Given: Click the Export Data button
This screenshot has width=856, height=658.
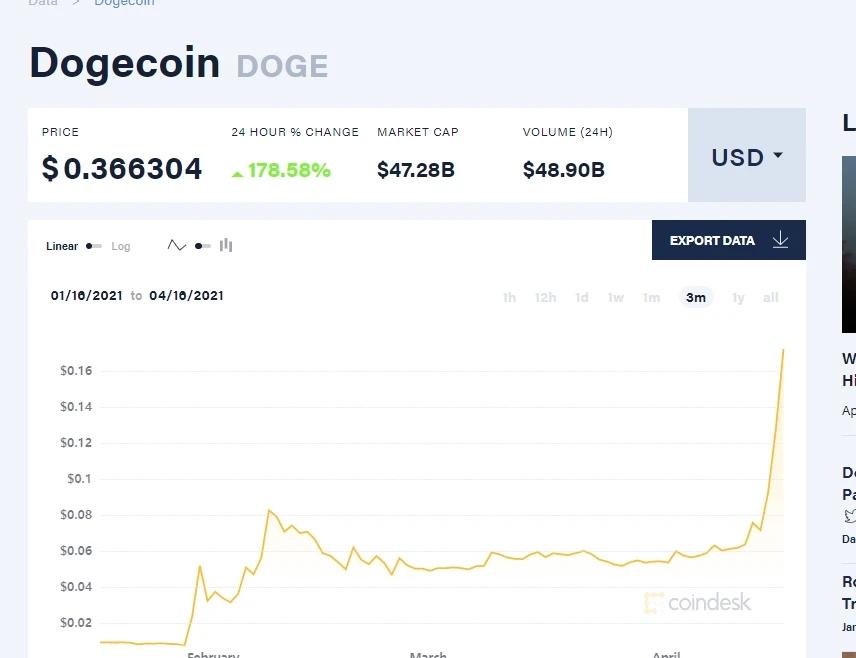Looking at the screenshot, I should coord(729,240).
